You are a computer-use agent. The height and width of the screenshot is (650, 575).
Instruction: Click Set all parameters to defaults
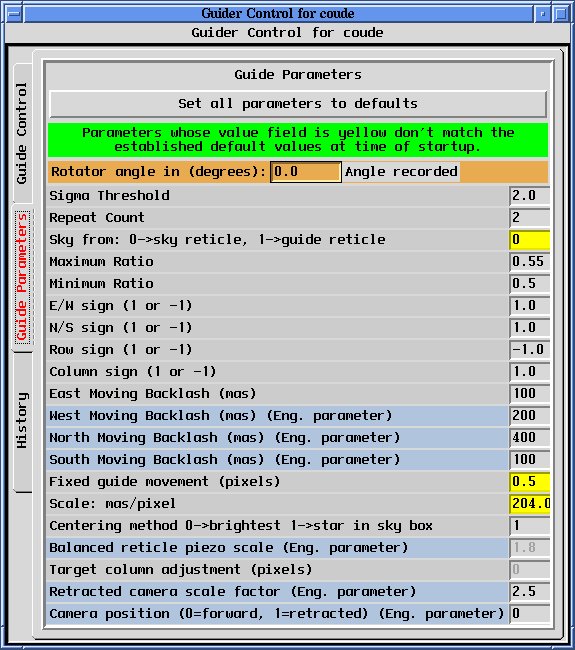[298, 104]
